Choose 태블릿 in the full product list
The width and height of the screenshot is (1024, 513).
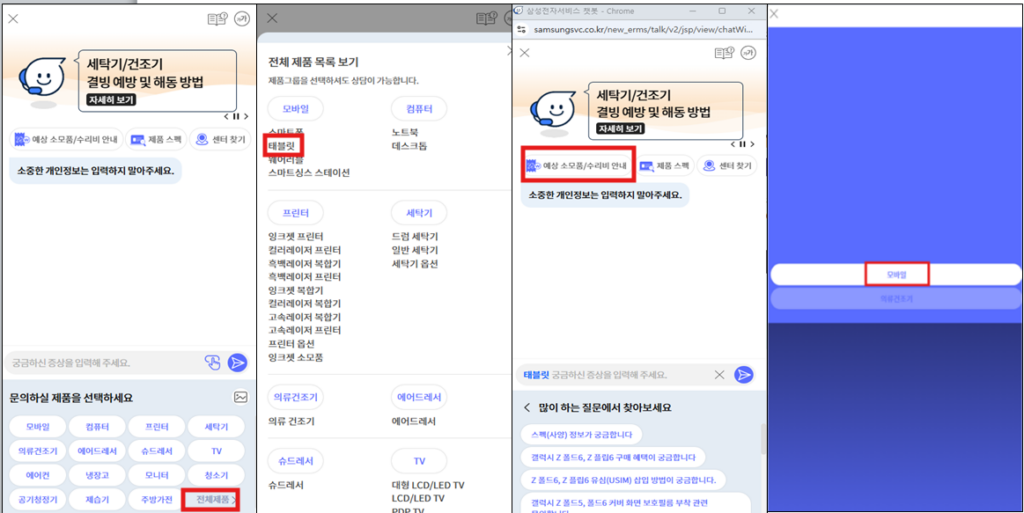click(x=282, y=146)
